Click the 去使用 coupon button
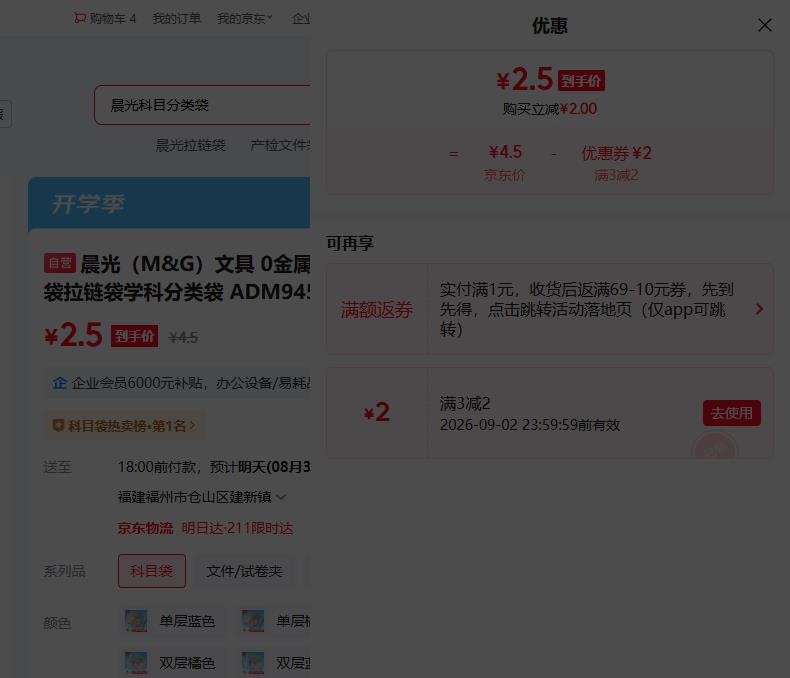790x678 pixels. pyautogui.click(x=732, y=413)
